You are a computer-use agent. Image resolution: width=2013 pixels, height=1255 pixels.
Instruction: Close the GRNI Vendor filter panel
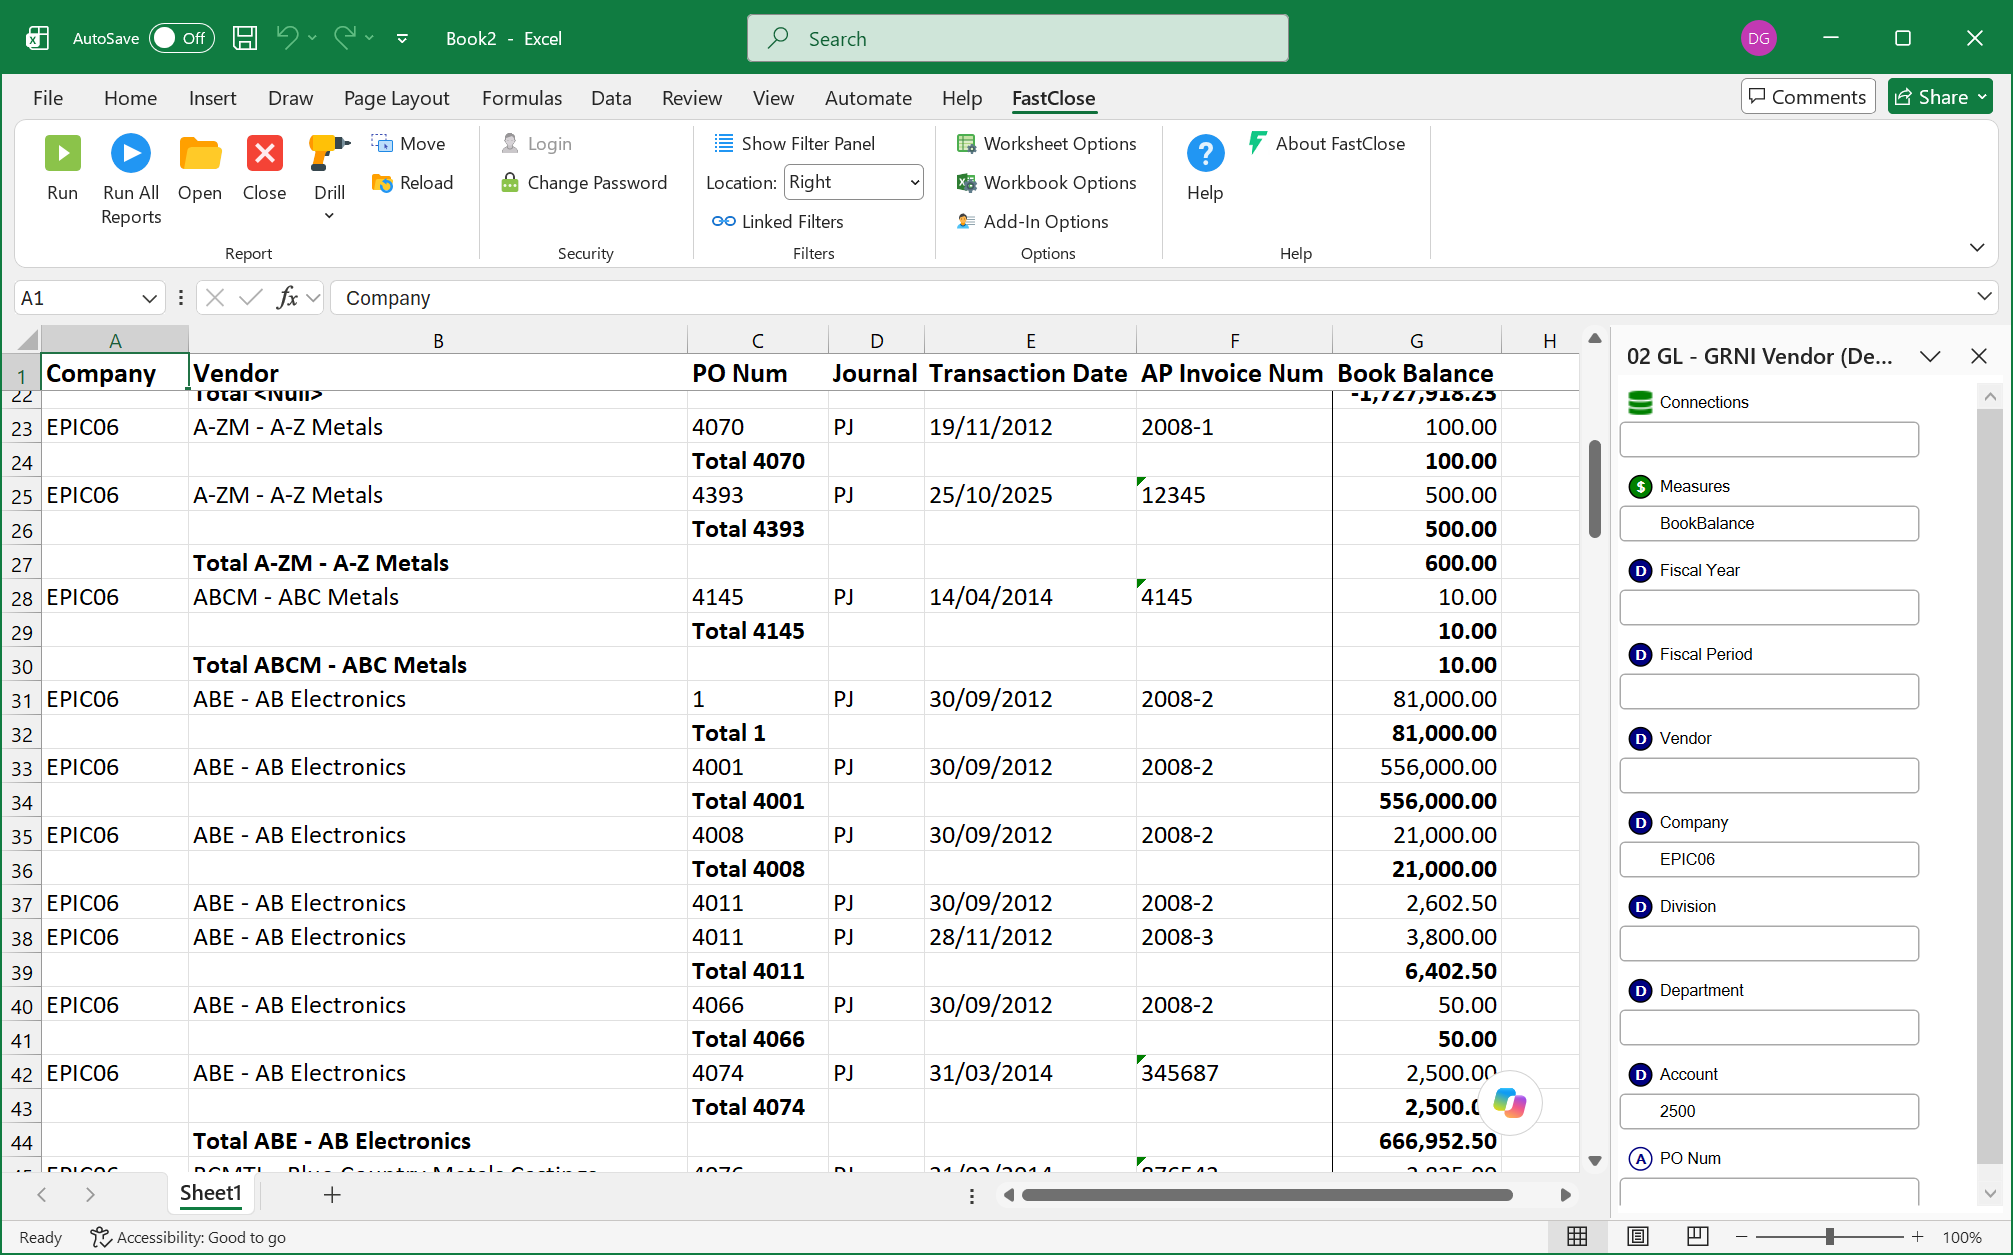tap(1978, 357)
